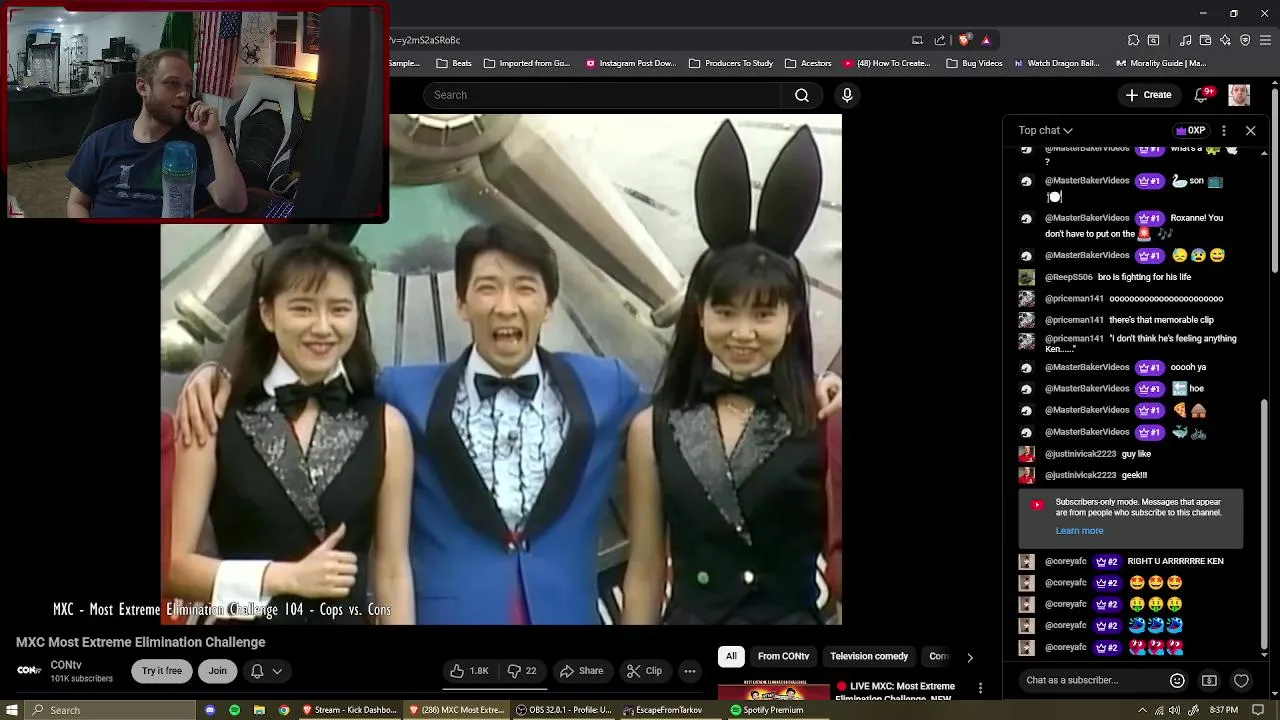Screen dimensions: 1280x720
Task: Open the Bug Videos bookmark folder
Action: (x=973, y=63)
